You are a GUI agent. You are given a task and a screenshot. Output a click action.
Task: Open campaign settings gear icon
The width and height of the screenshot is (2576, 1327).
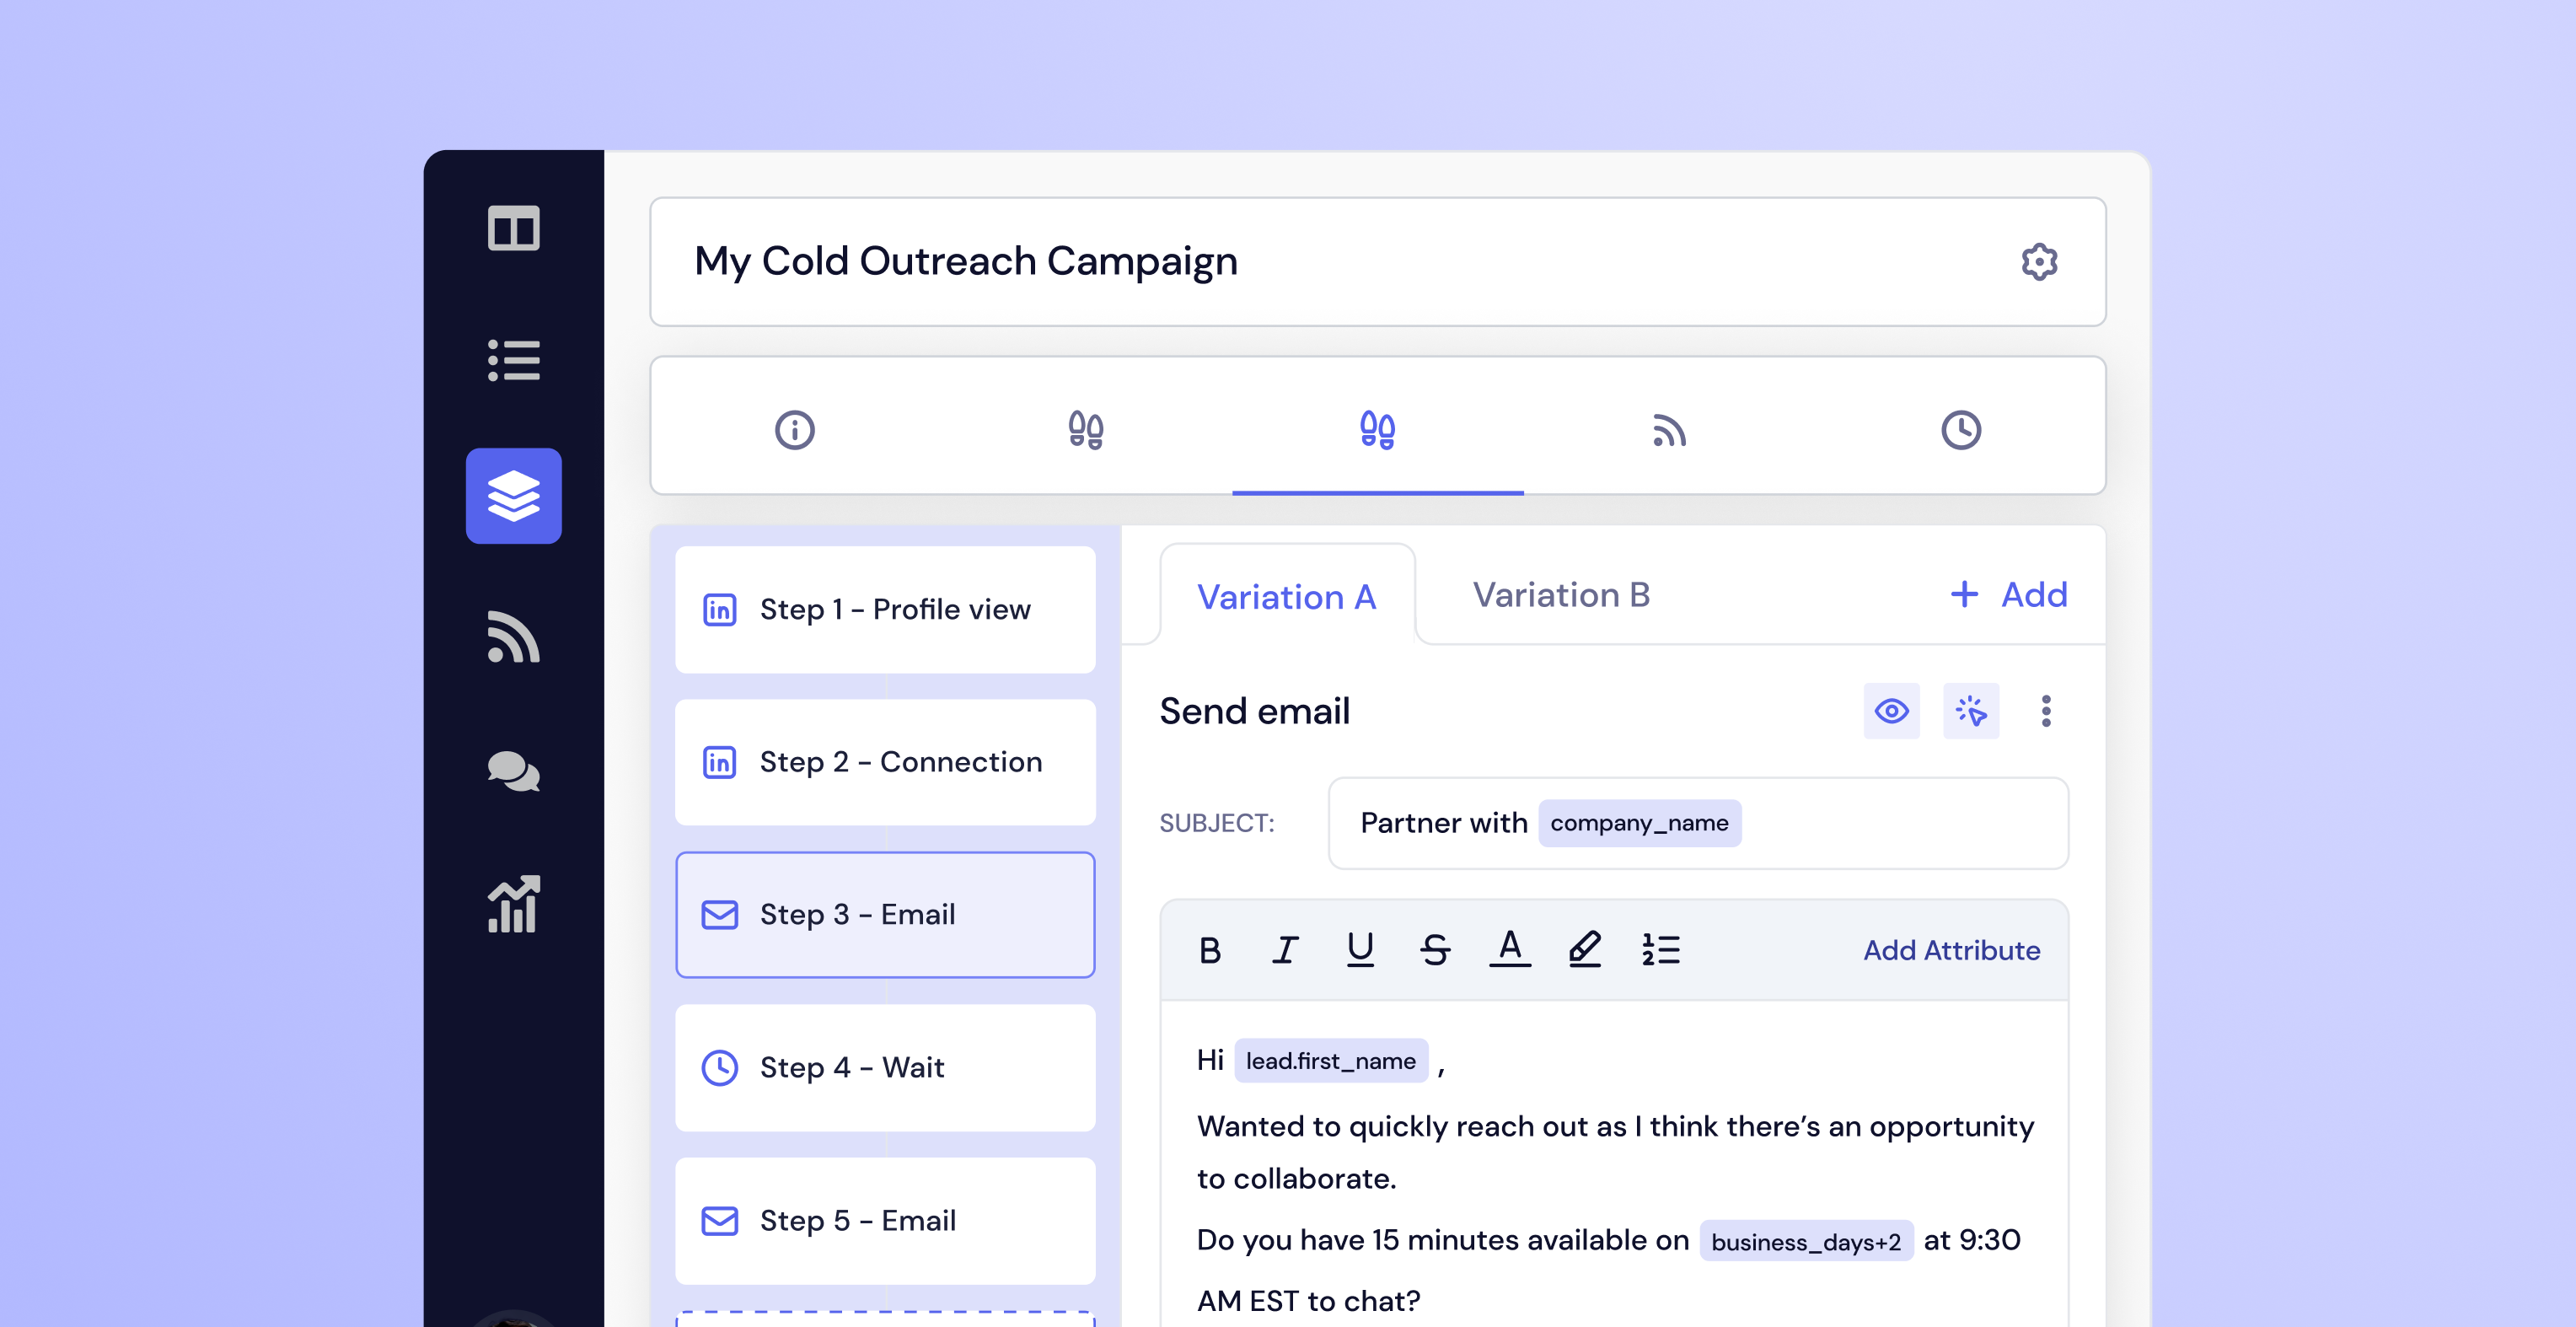(2039, 262)
